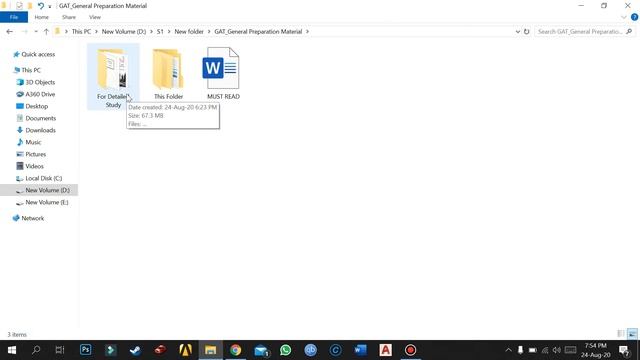Open Documents in navigation pane

tap(40, 118)
